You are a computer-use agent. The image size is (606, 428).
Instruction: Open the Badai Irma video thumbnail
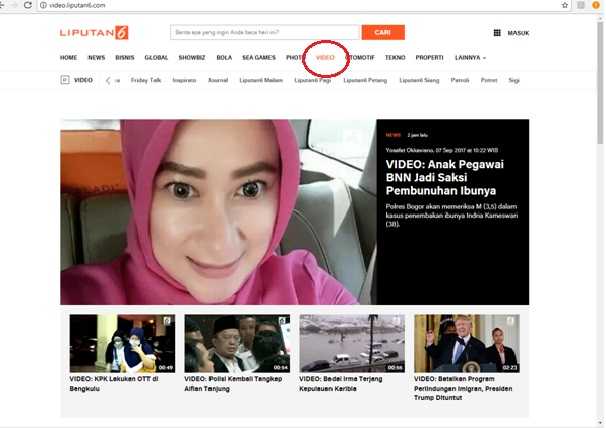point(352,343)
